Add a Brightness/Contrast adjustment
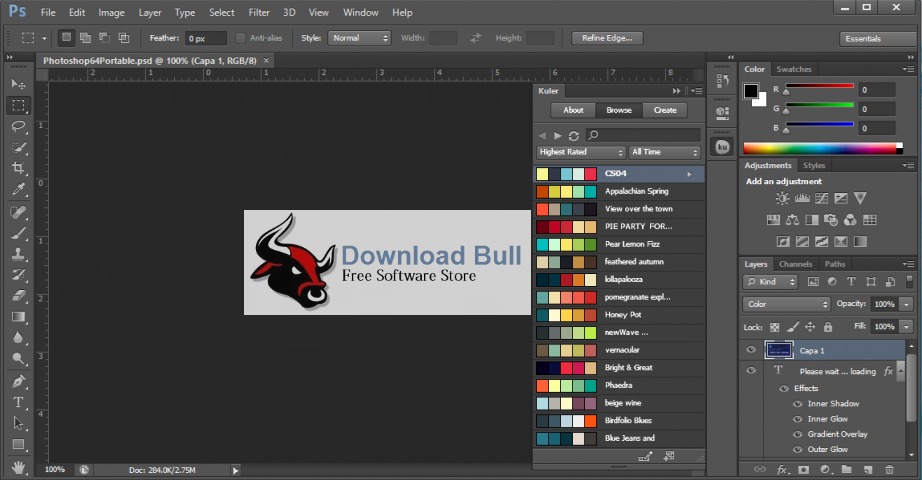 782,198
